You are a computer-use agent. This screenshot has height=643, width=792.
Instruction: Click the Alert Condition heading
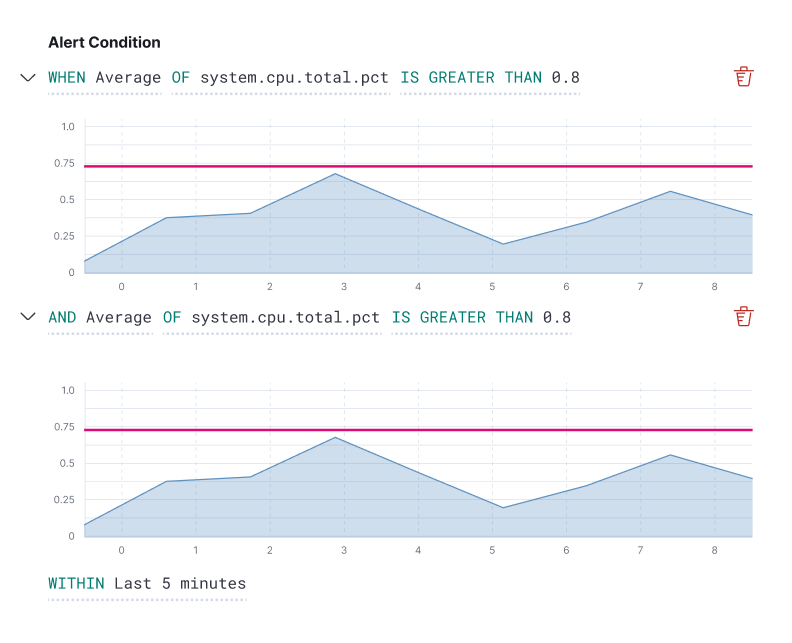point(105,42)
